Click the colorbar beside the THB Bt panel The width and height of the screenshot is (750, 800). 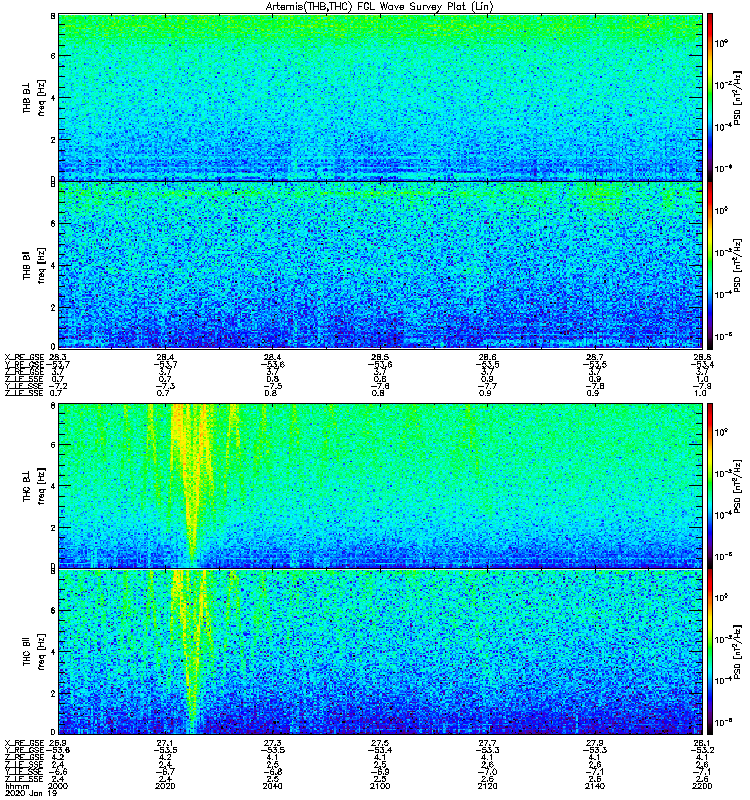(710, 264)
